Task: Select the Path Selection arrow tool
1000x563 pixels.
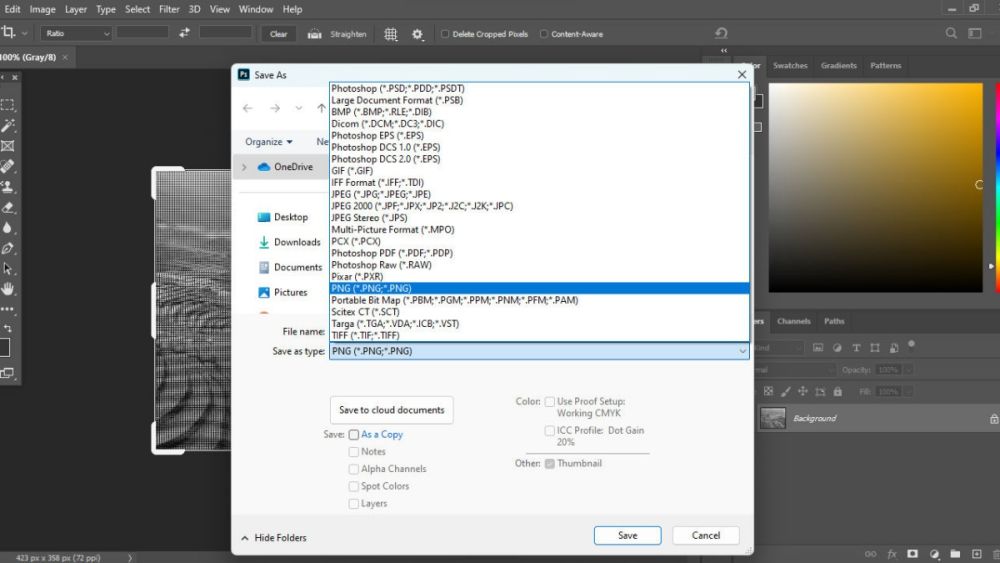Action: 8,268
